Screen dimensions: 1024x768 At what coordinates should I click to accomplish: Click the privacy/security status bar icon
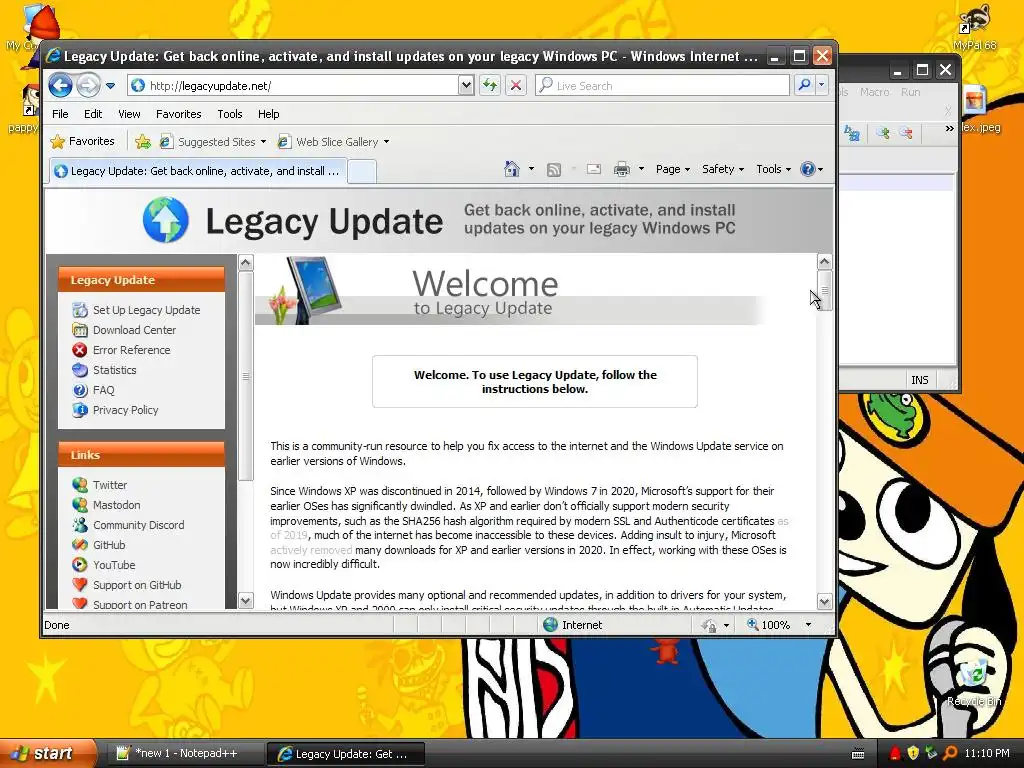tap(709, 626)
